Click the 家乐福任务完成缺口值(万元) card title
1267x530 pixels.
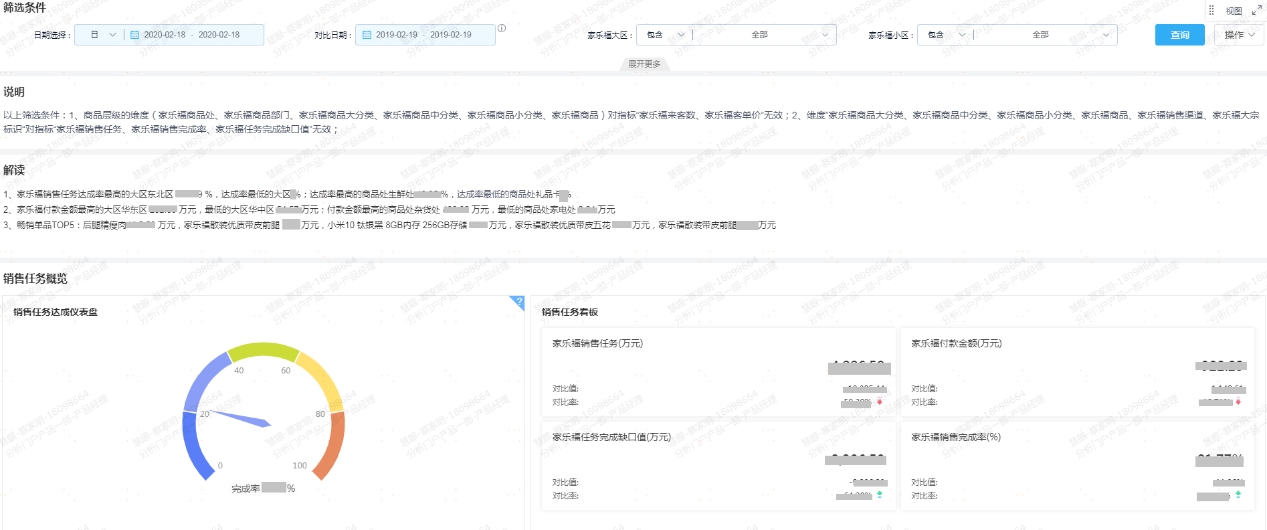point(611,437)
